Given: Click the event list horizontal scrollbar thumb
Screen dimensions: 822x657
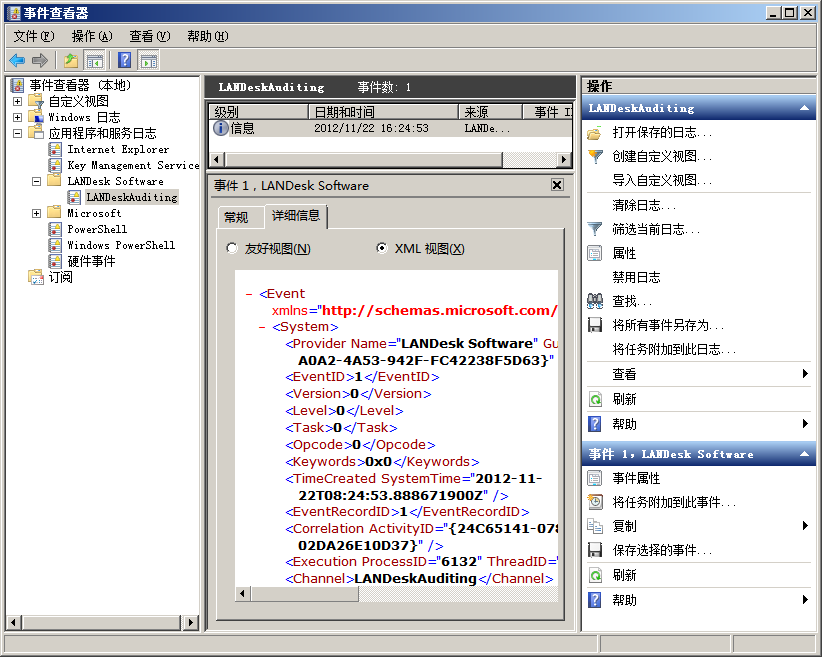Looking at the screenshot, I should click(364, 159).
